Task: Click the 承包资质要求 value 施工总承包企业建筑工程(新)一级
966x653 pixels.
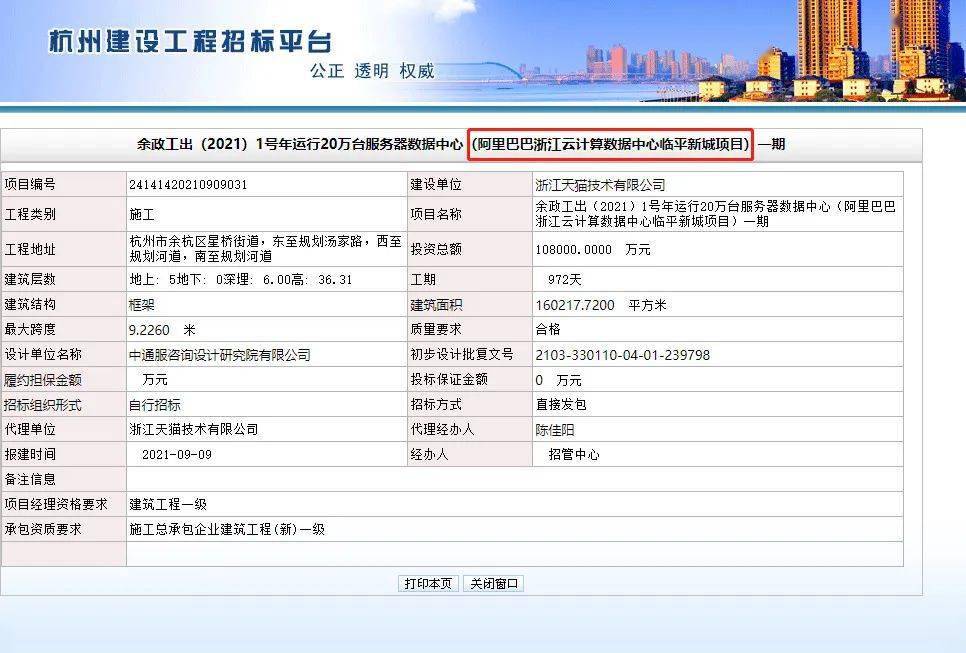Action: click(227, 529)
